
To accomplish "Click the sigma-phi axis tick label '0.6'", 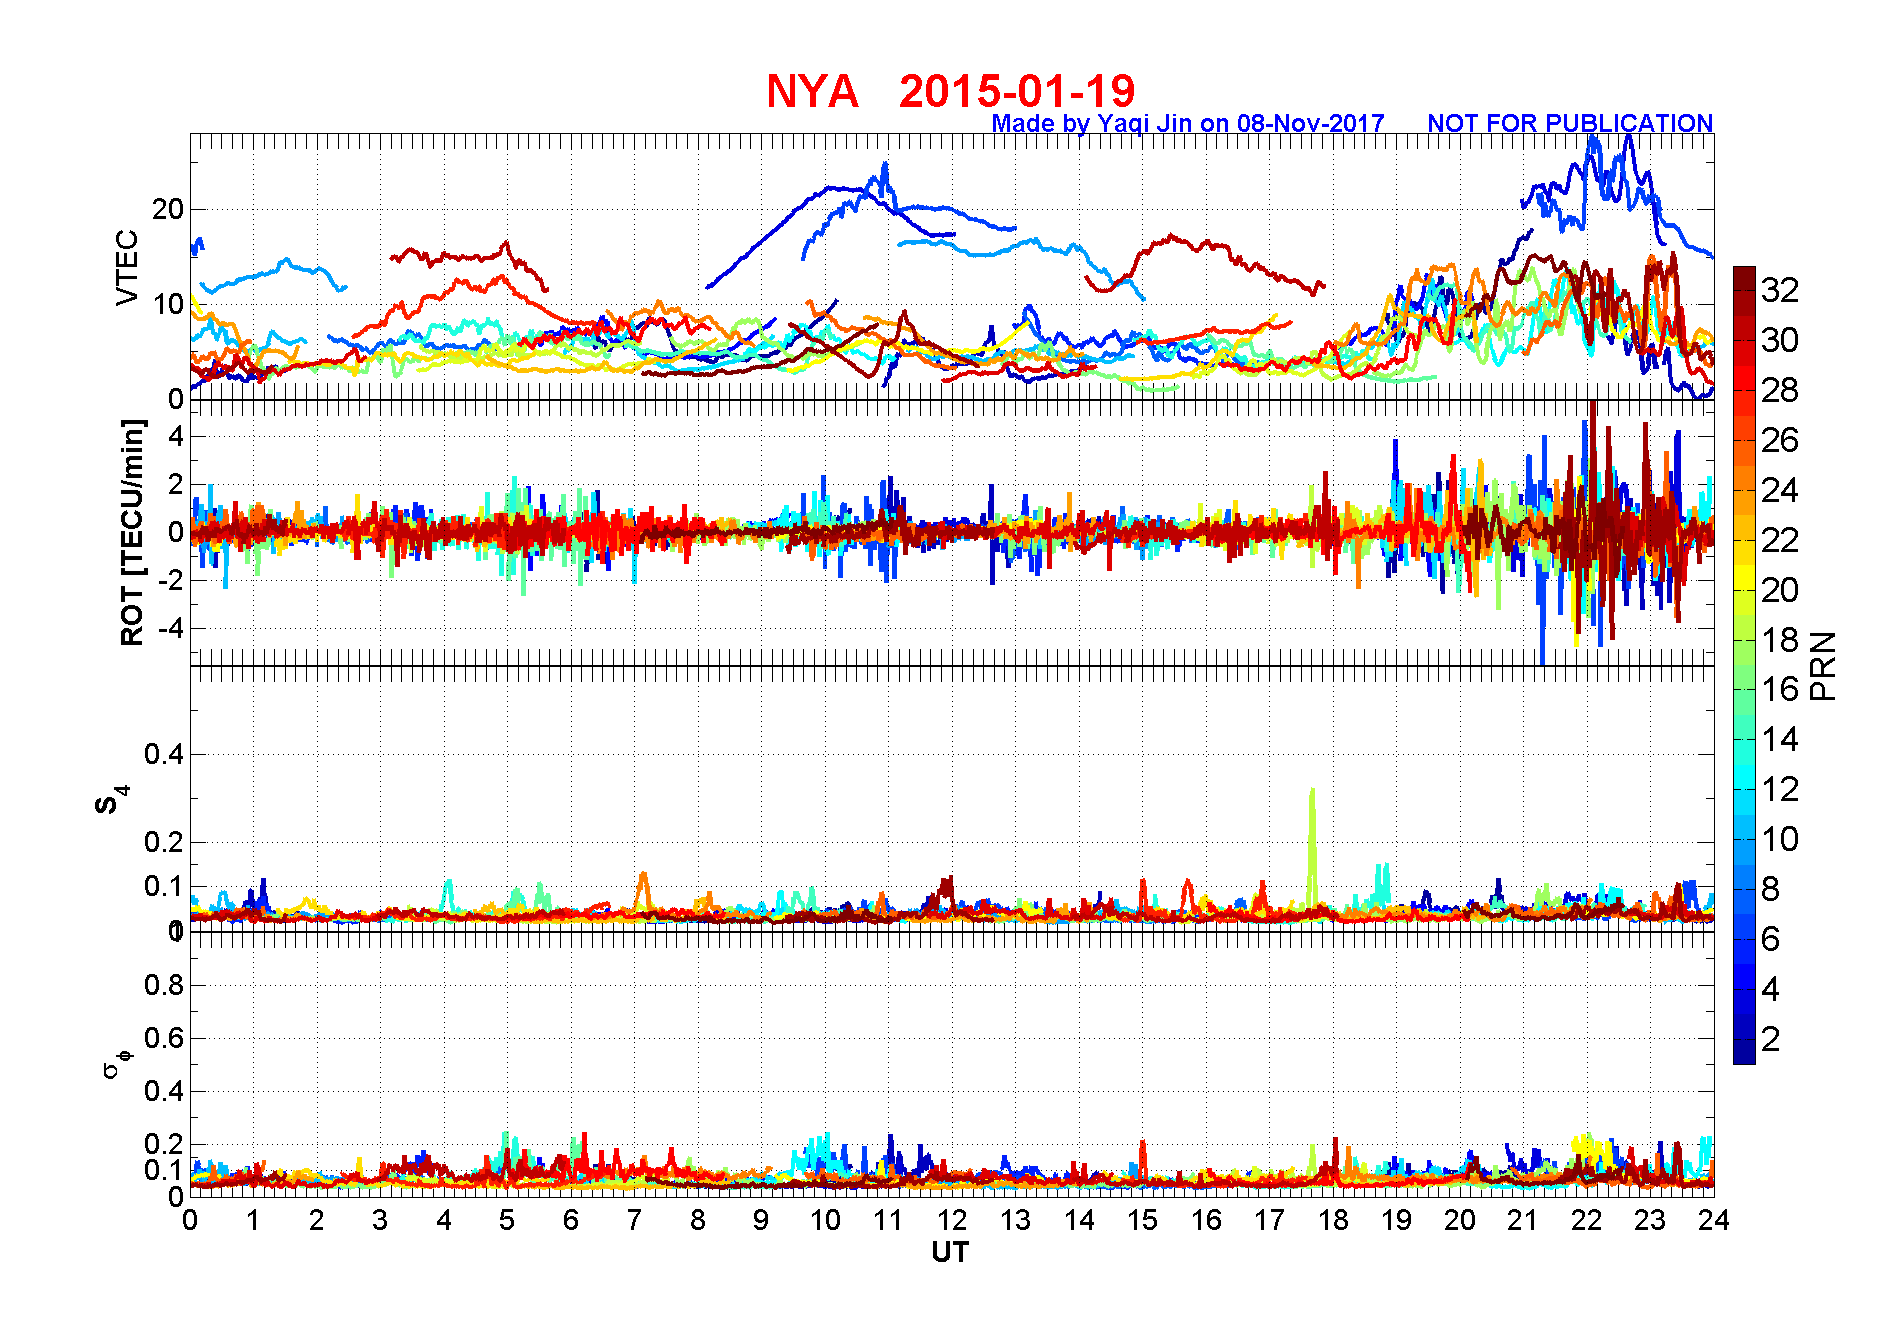I will tap(164, 1038).
